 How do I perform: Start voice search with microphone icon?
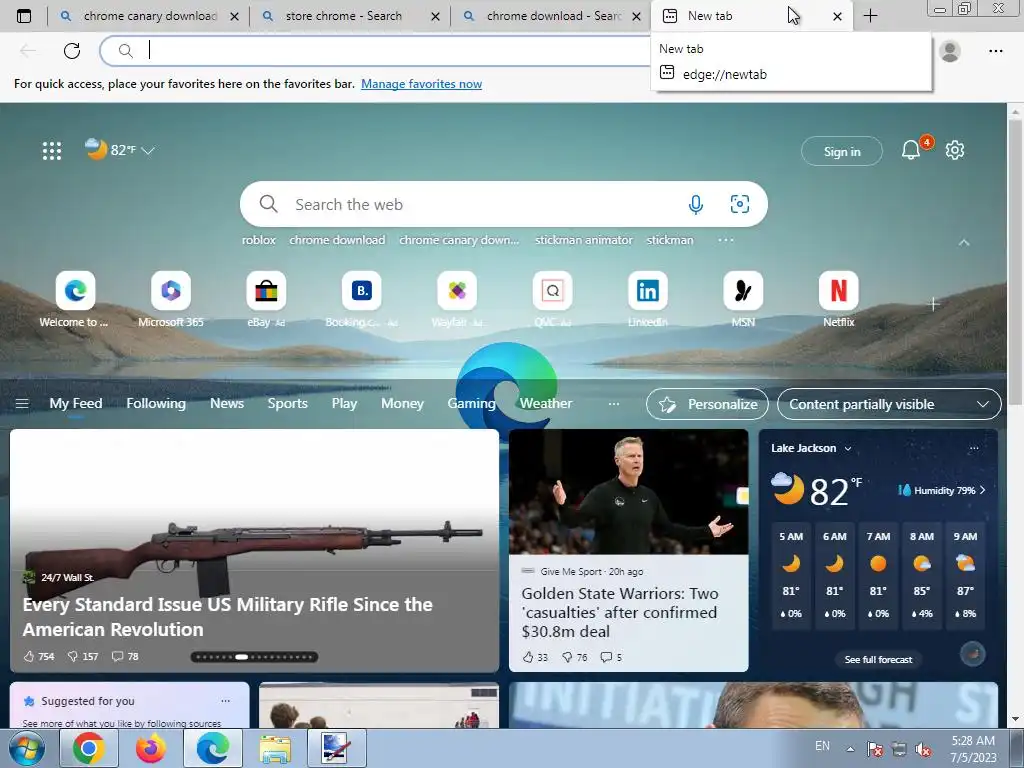696,204
